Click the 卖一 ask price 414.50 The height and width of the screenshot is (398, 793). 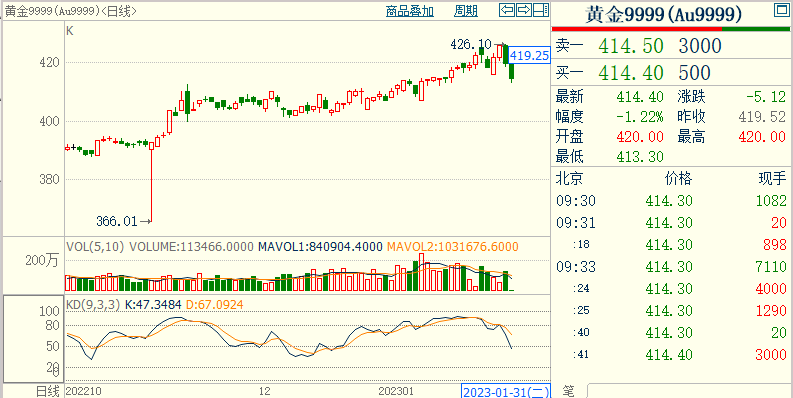pyautogui.click(x=631, y=46)
